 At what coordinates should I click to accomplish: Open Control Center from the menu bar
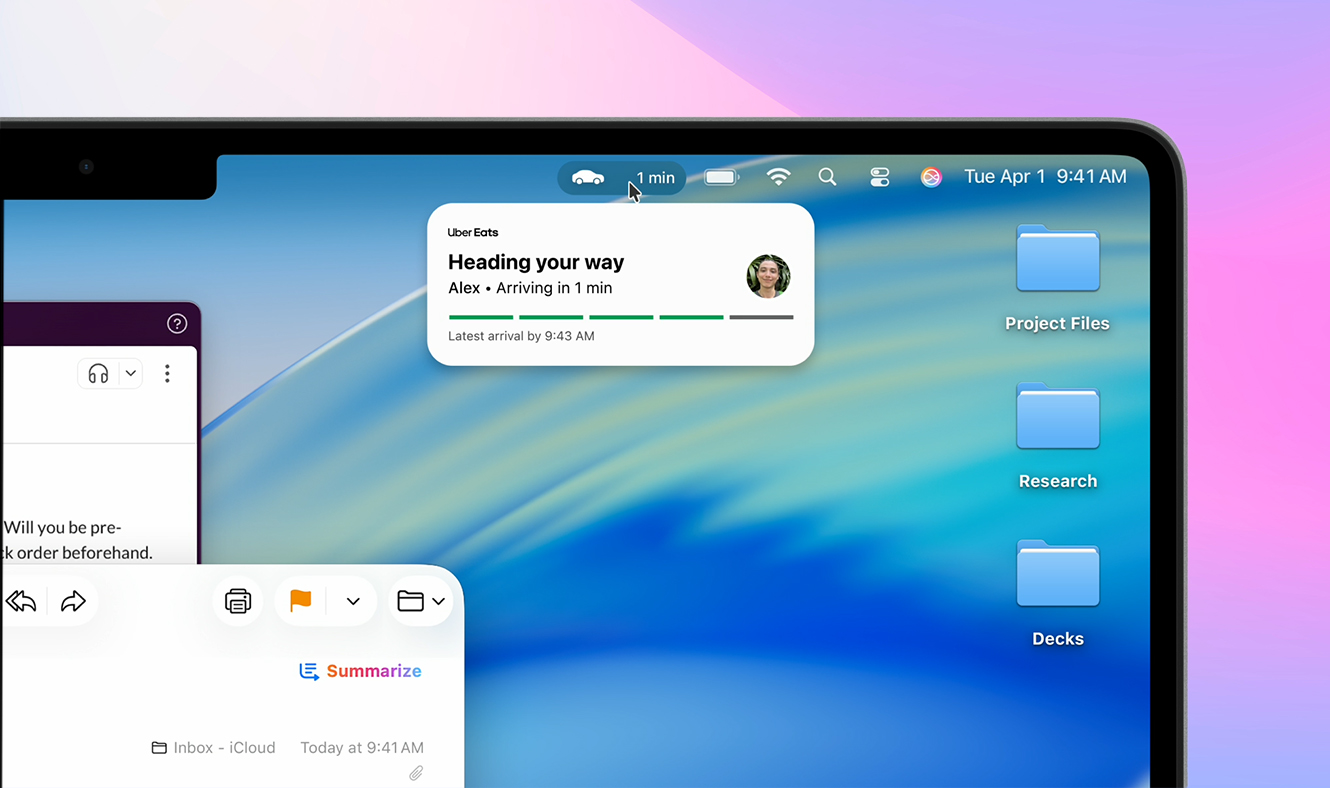(879, 177)
